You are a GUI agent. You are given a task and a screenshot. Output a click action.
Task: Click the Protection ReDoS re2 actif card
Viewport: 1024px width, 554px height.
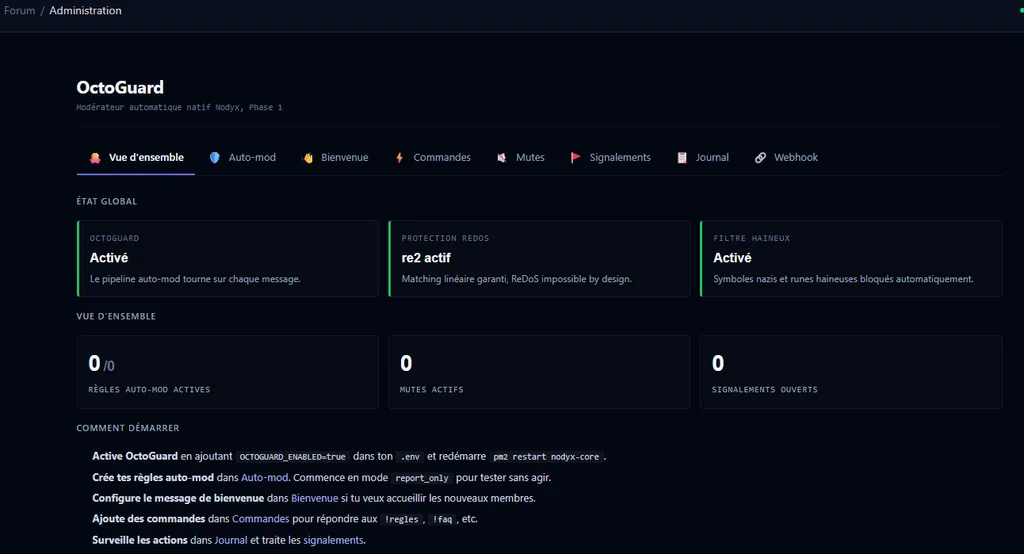[539, 259]
